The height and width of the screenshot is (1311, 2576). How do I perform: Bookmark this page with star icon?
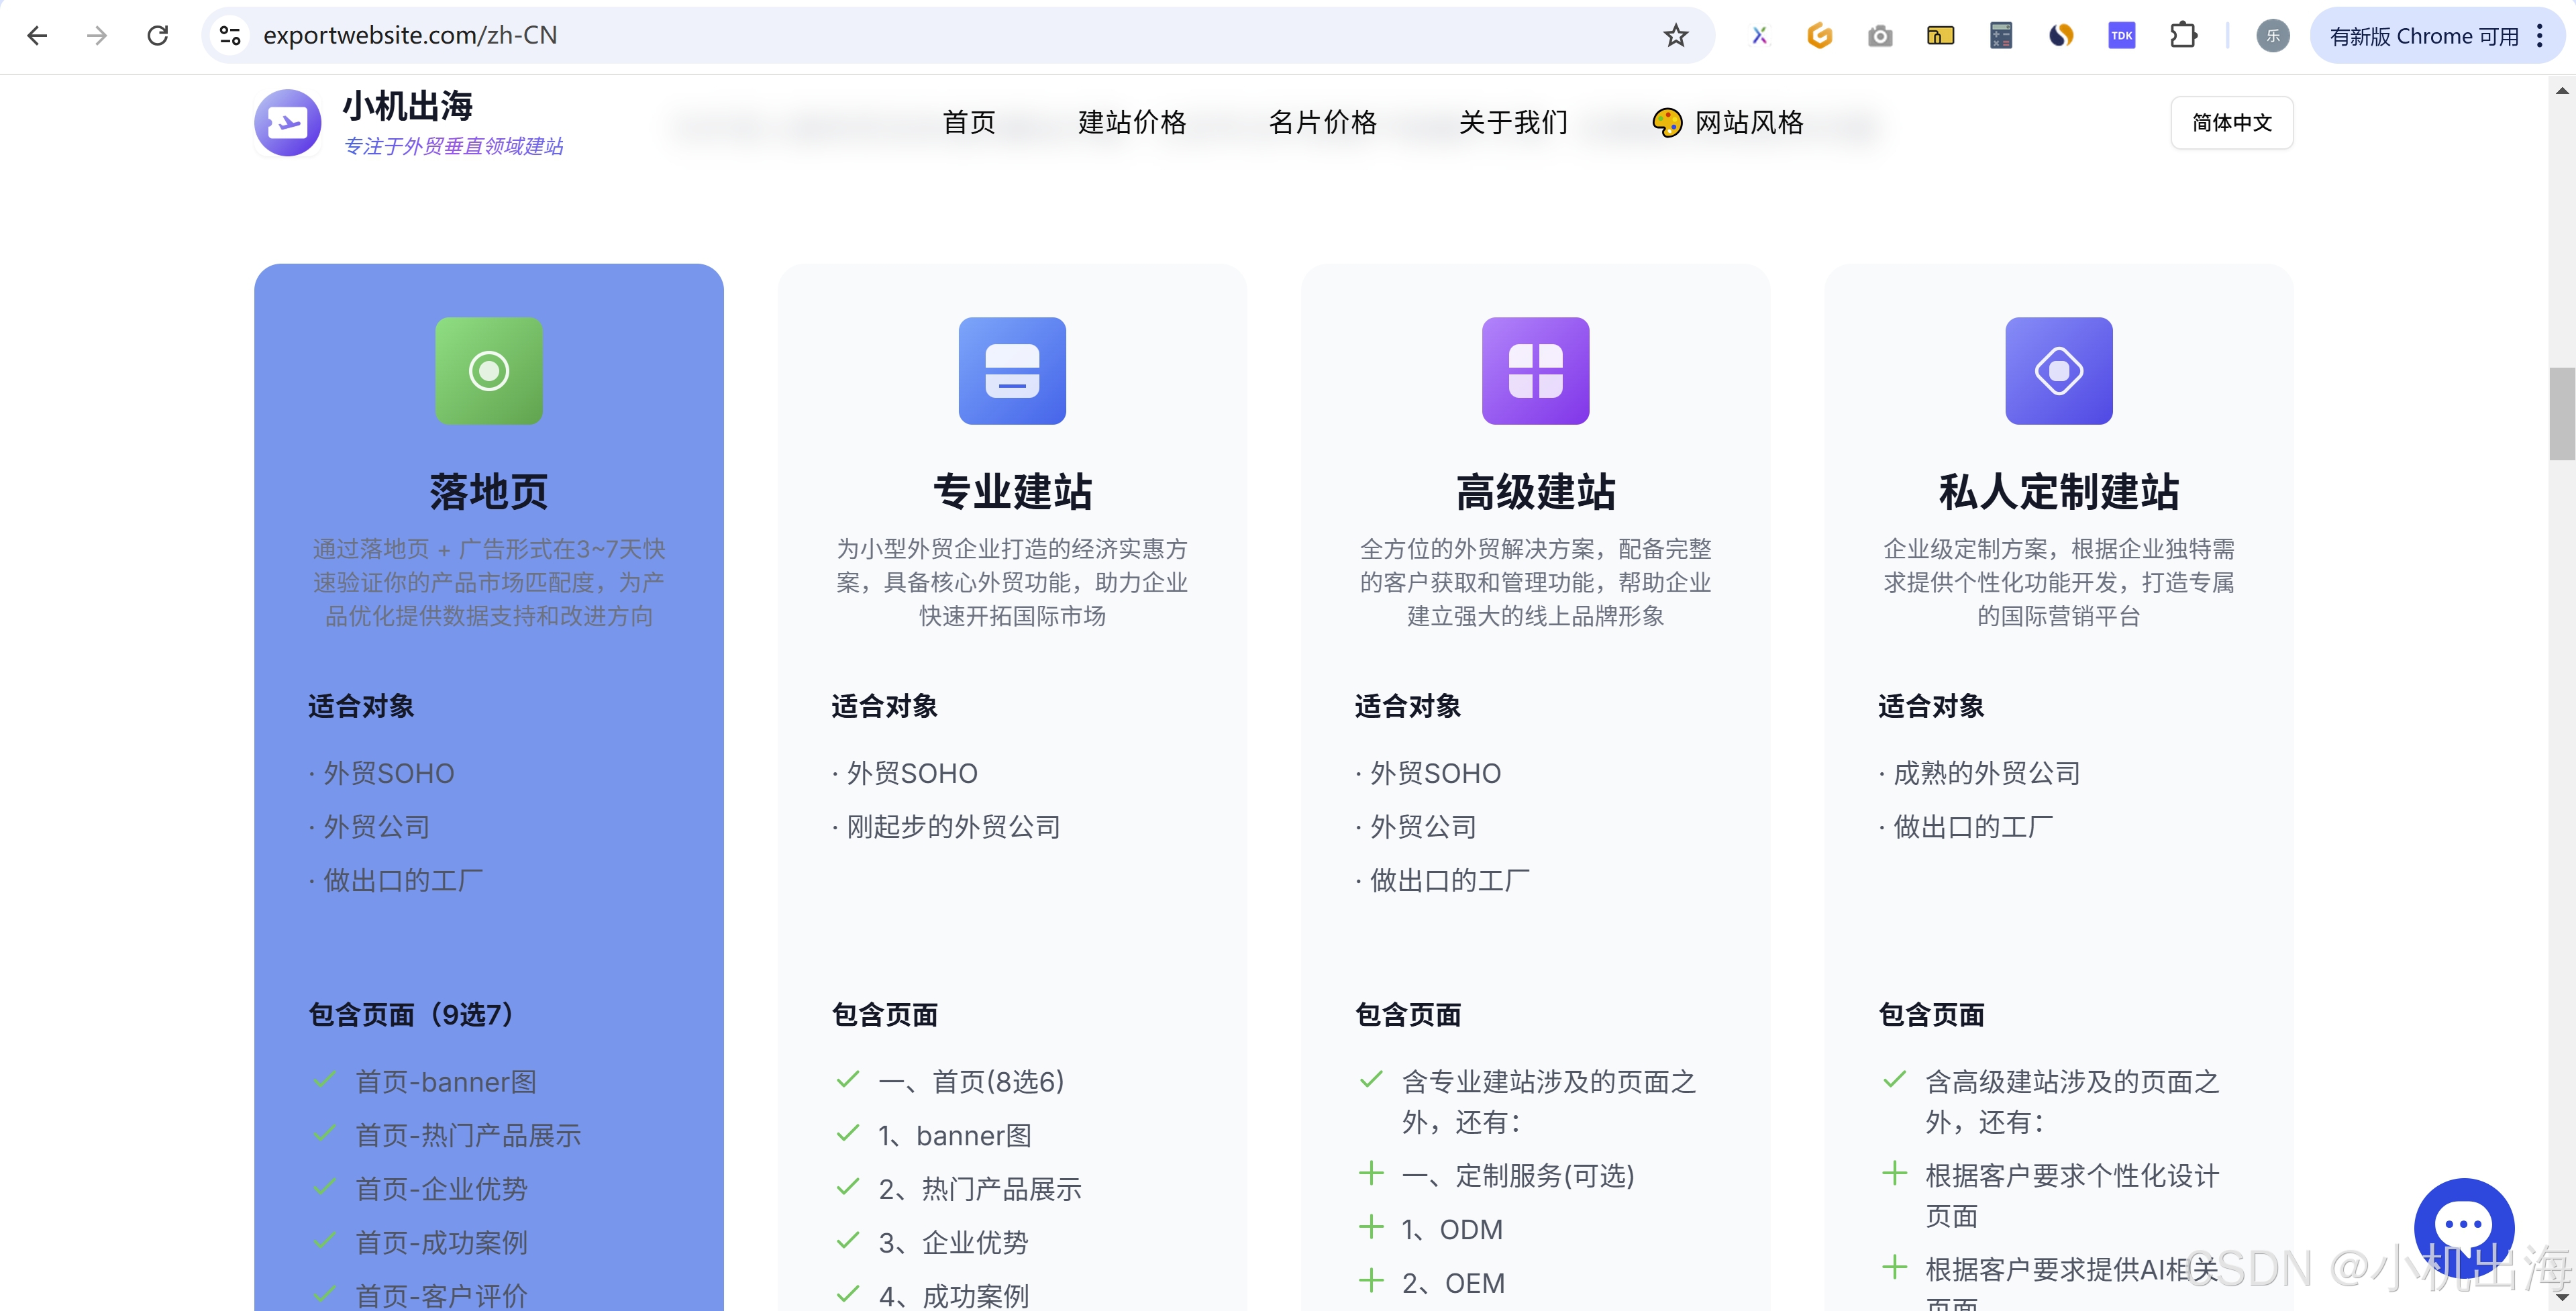tap(1676, 36)
